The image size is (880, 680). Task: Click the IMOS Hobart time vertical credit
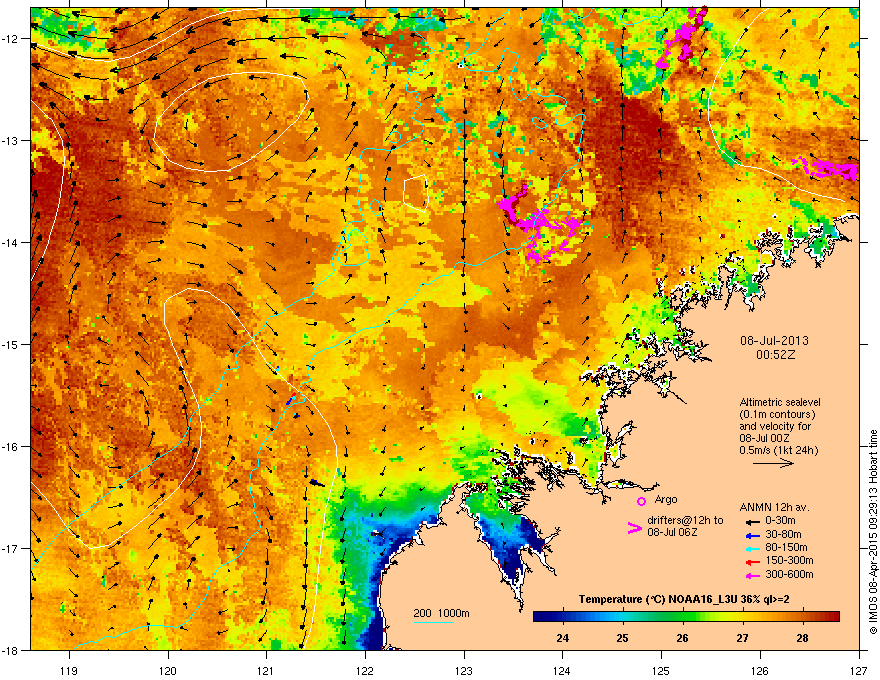coord(873,532)
